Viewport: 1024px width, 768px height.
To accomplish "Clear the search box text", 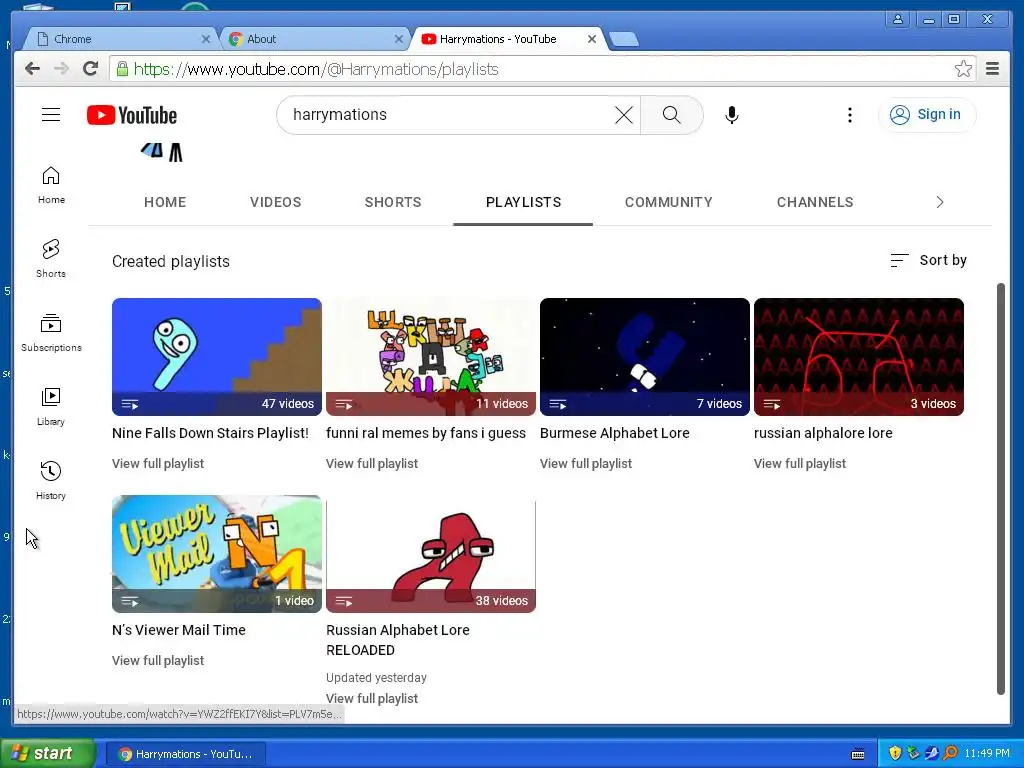I will pyautogui.click(x=624, y=115).
